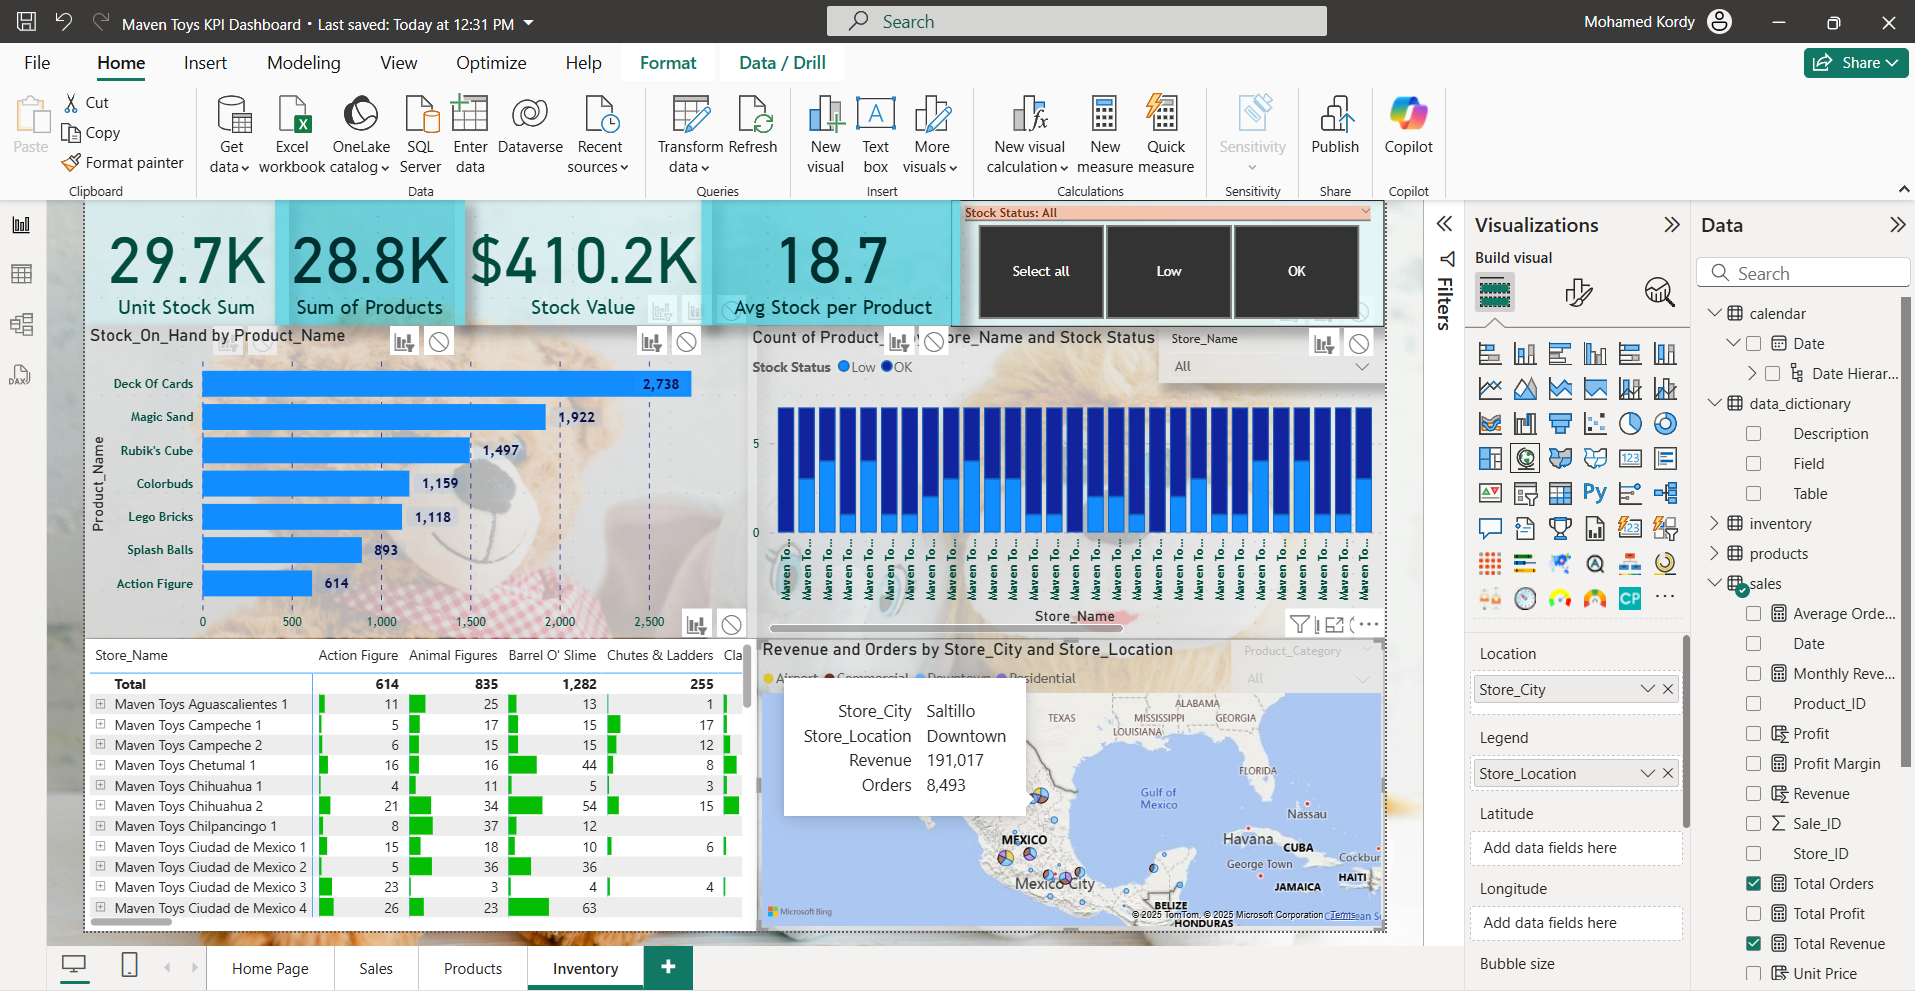Uncheck the Total Revenue field
The image size is (1915, 991).
(1753, 944)
